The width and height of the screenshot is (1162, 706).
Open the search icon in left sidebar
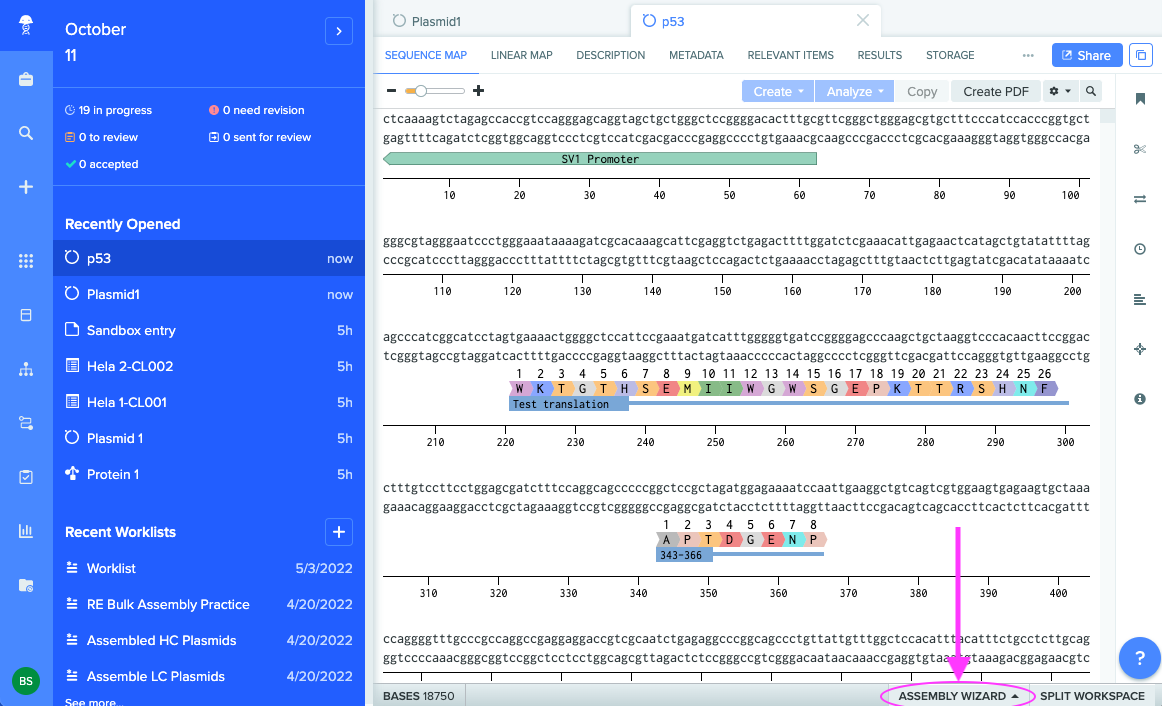click(26, 133)
